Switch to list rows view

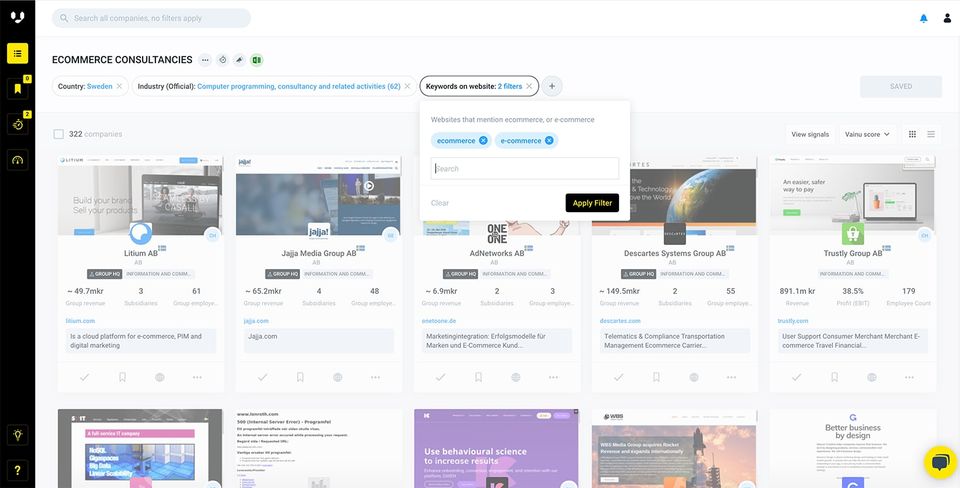931,134
